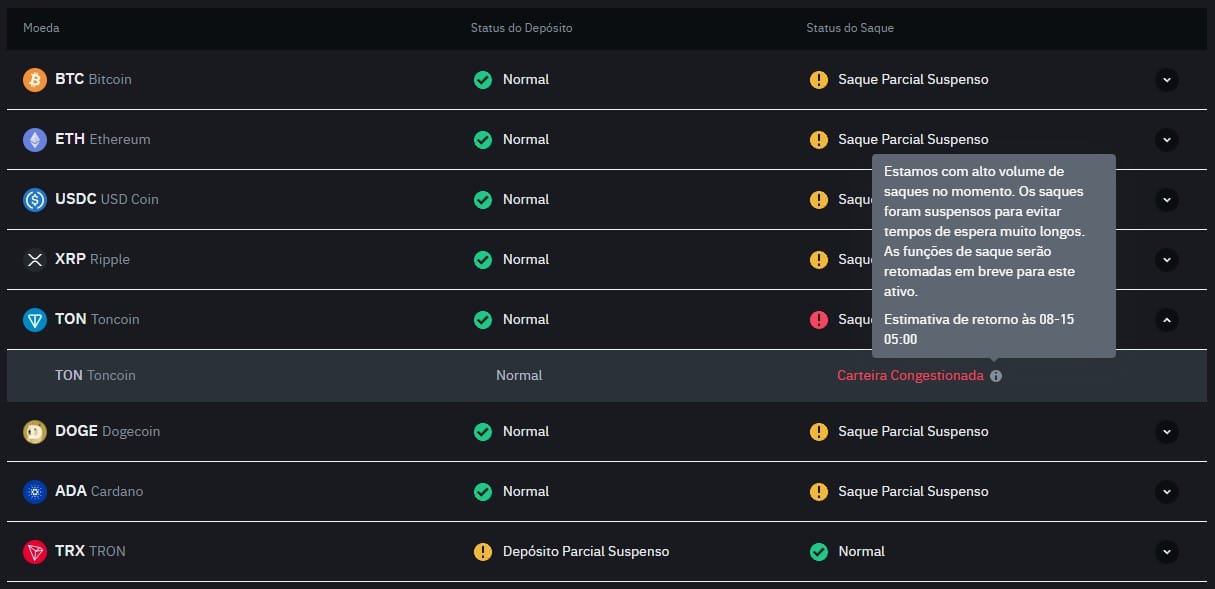Click BTC withdrawal yellow warning icon
Image resolution: width=1215 pixels, height=589 pixels.
(x=819, y=79)
